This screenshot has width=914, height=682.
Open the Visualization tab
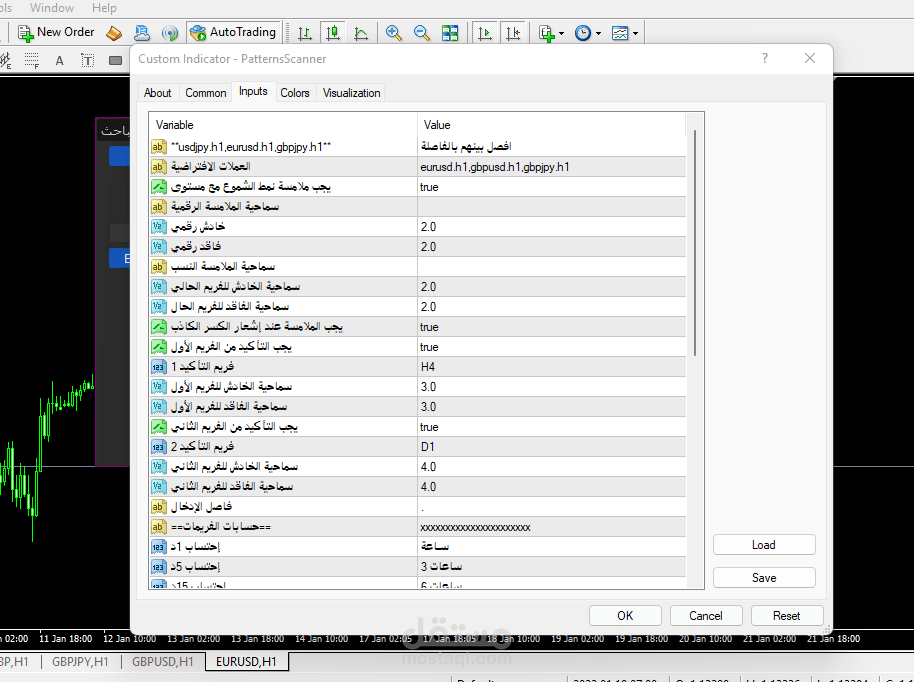click(x=351, y=93)
